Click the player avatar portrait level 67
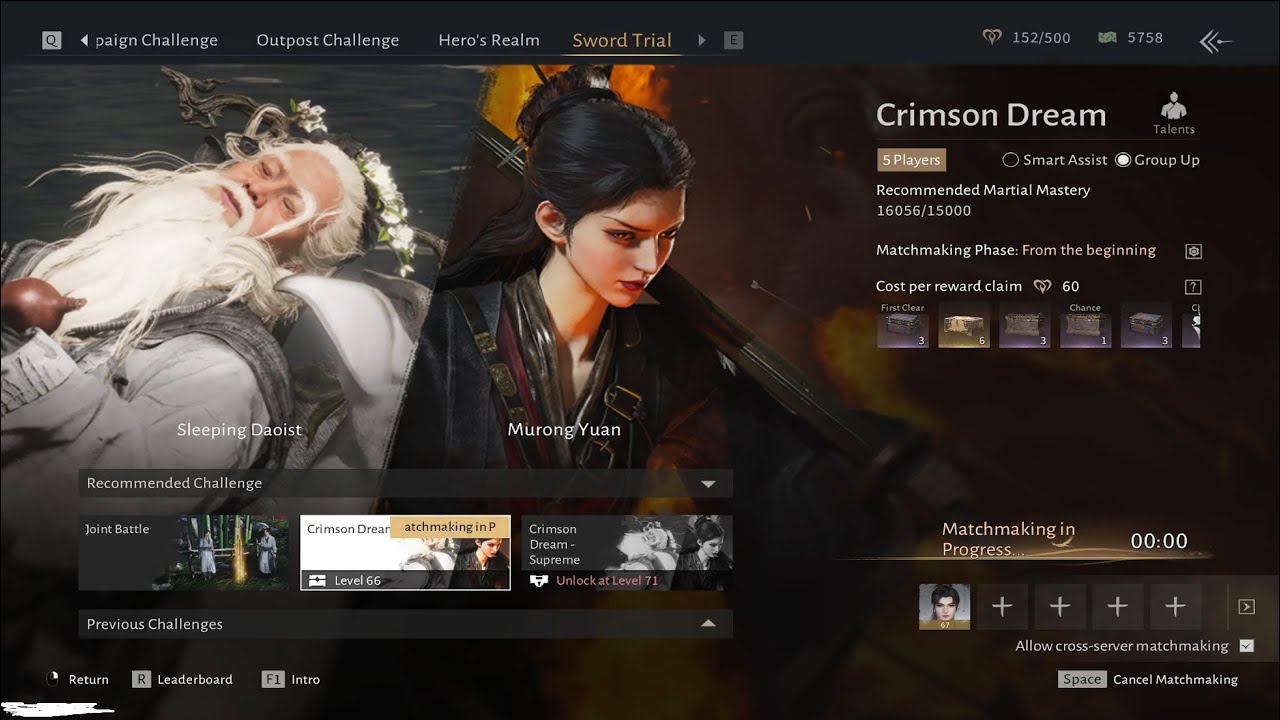 point(944,606)
